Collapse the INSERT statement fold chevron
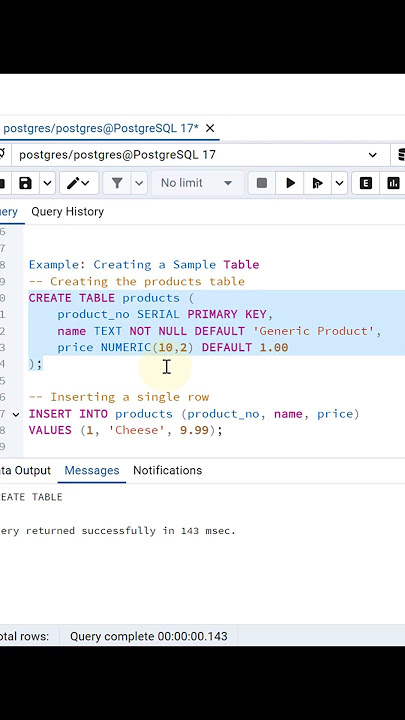 [16, 414]
